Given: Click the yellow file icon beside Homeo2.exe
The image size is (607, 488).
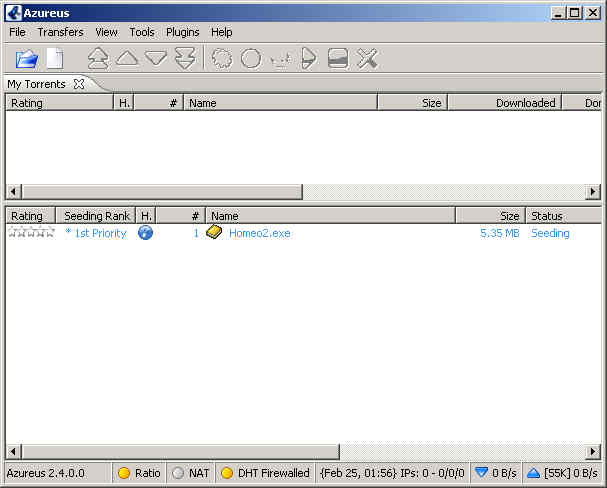Looking at the screenshot, I should point(214,232).
